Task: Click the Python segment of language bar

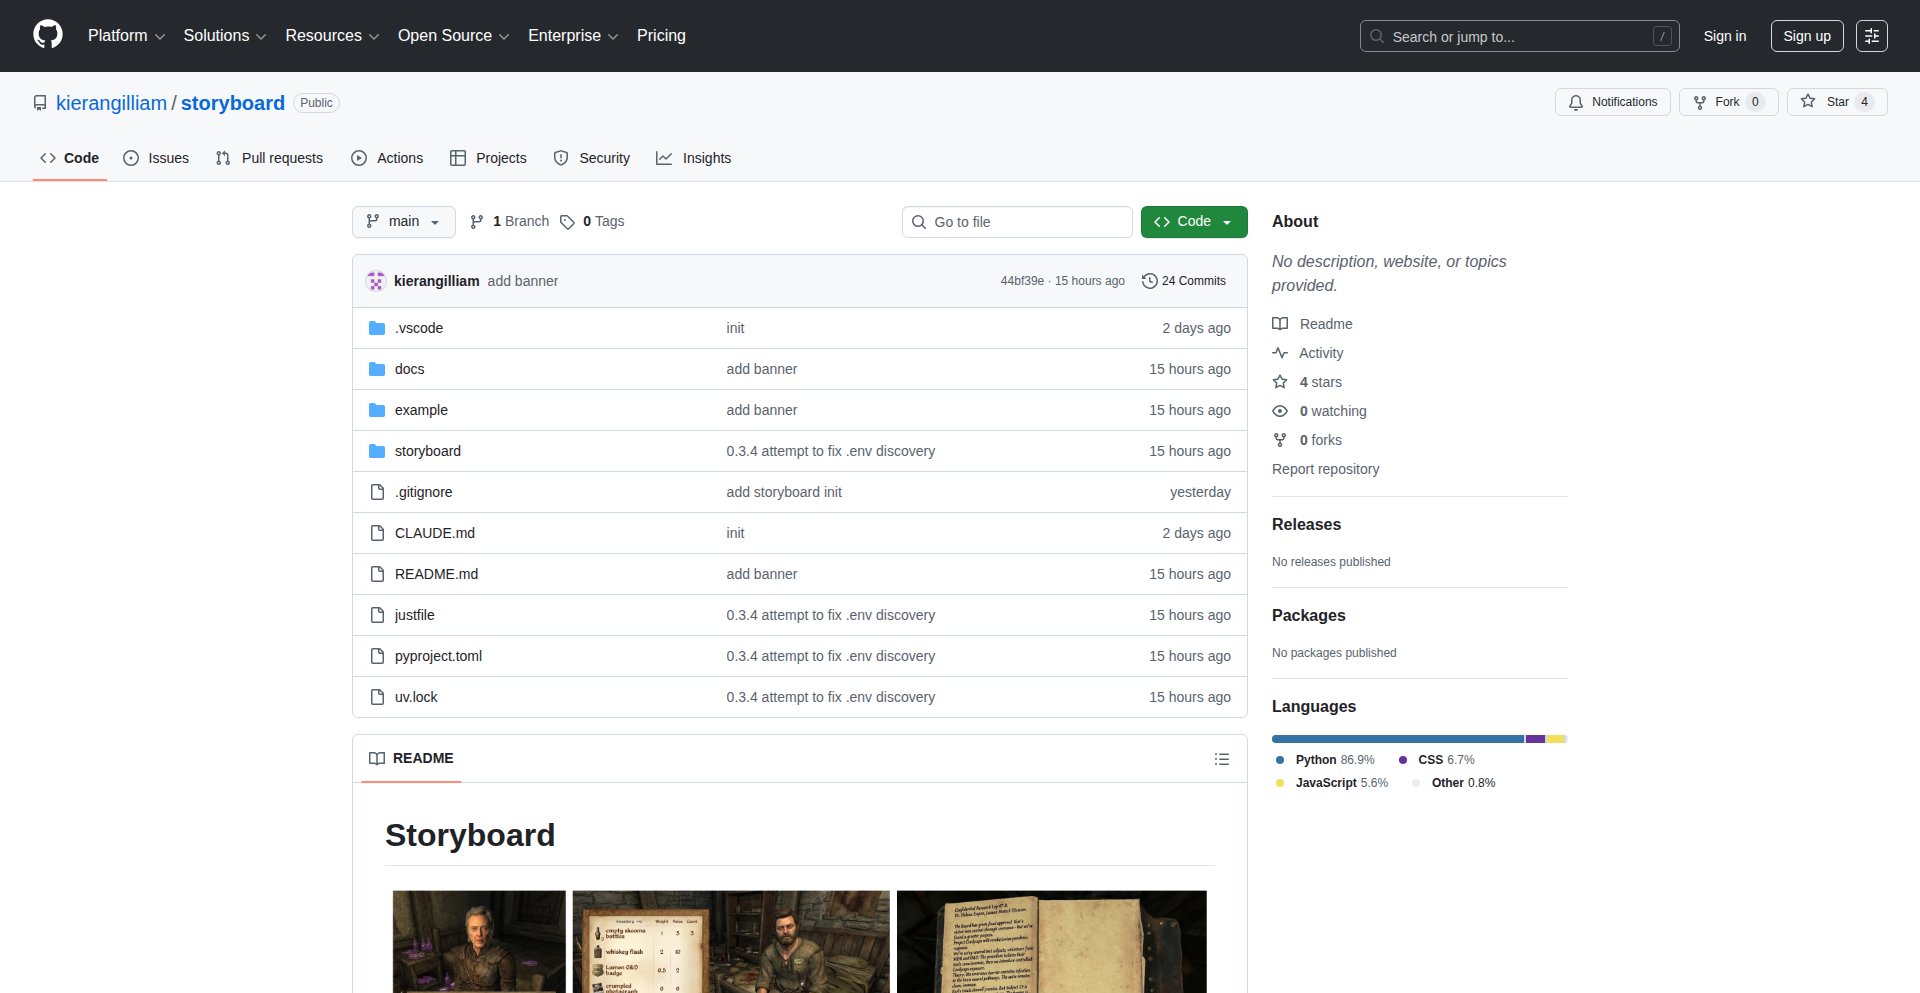Action: (x=1397, y=739)
